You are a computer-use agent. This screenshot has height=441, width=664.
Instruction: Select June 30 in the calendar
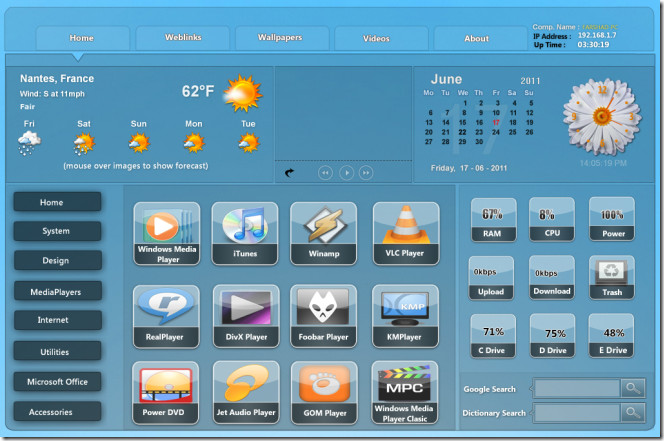[479, 142]
